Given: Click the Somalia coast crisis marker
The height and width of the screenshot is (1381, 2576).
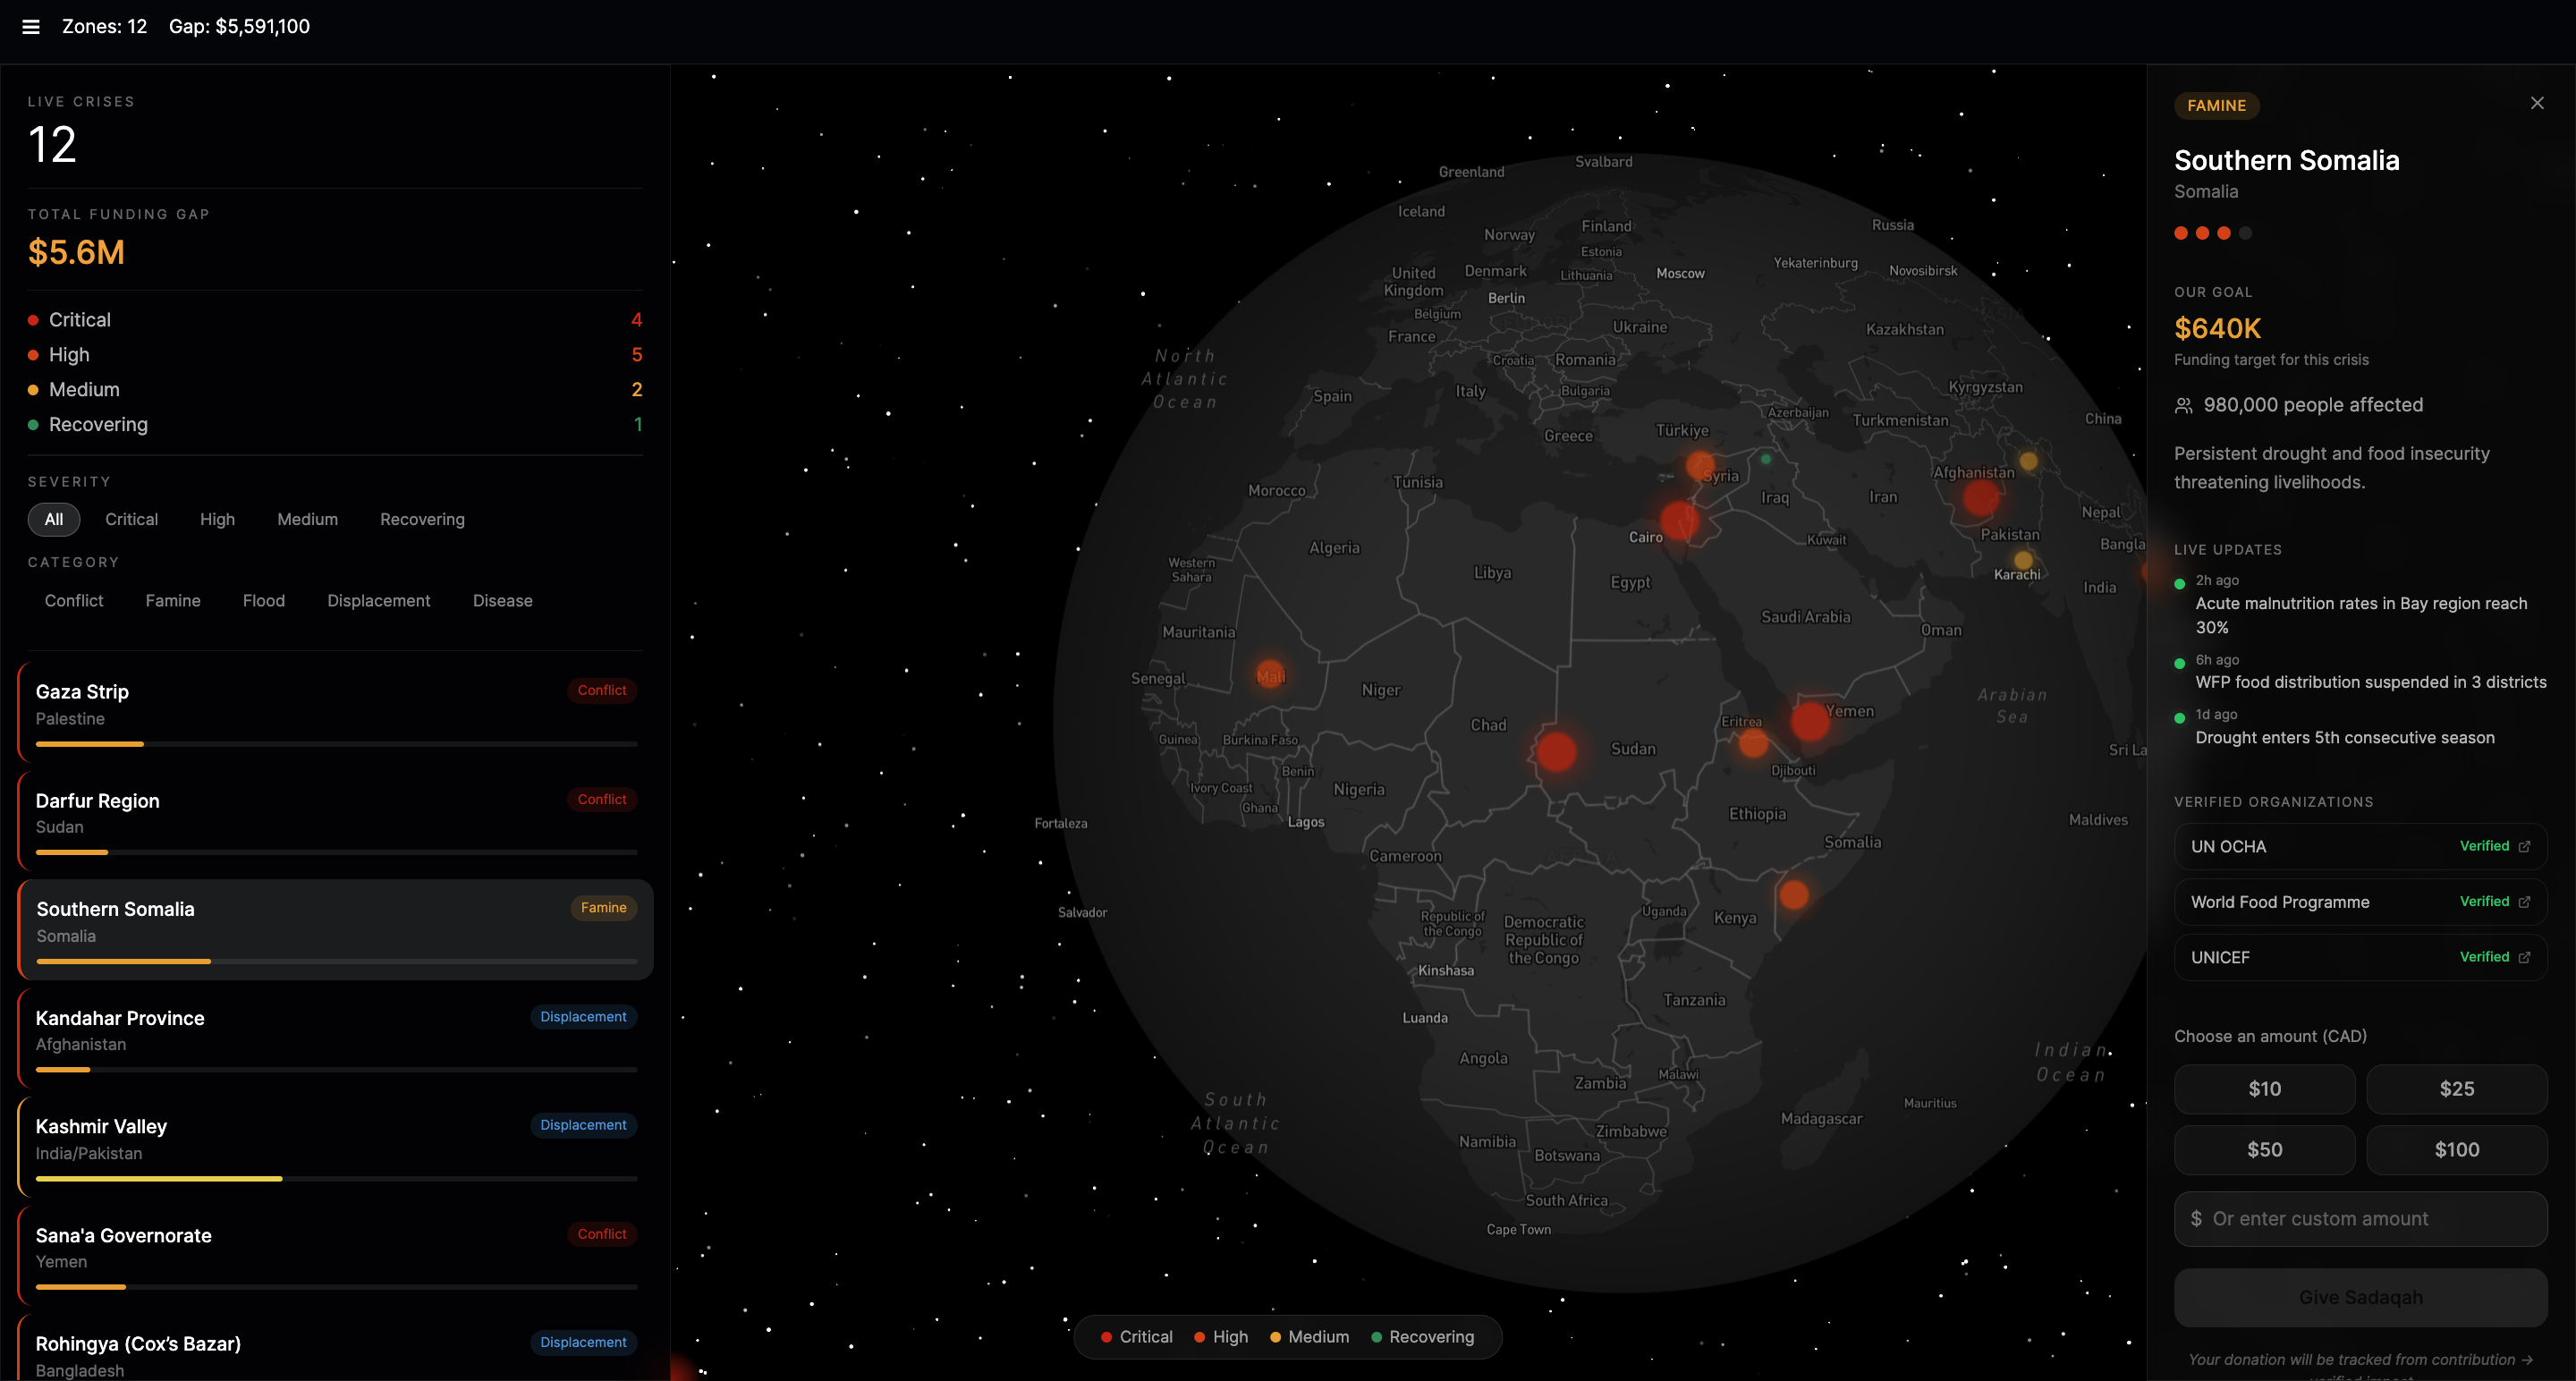Looking at the screenshot, I should point(1794,894).
